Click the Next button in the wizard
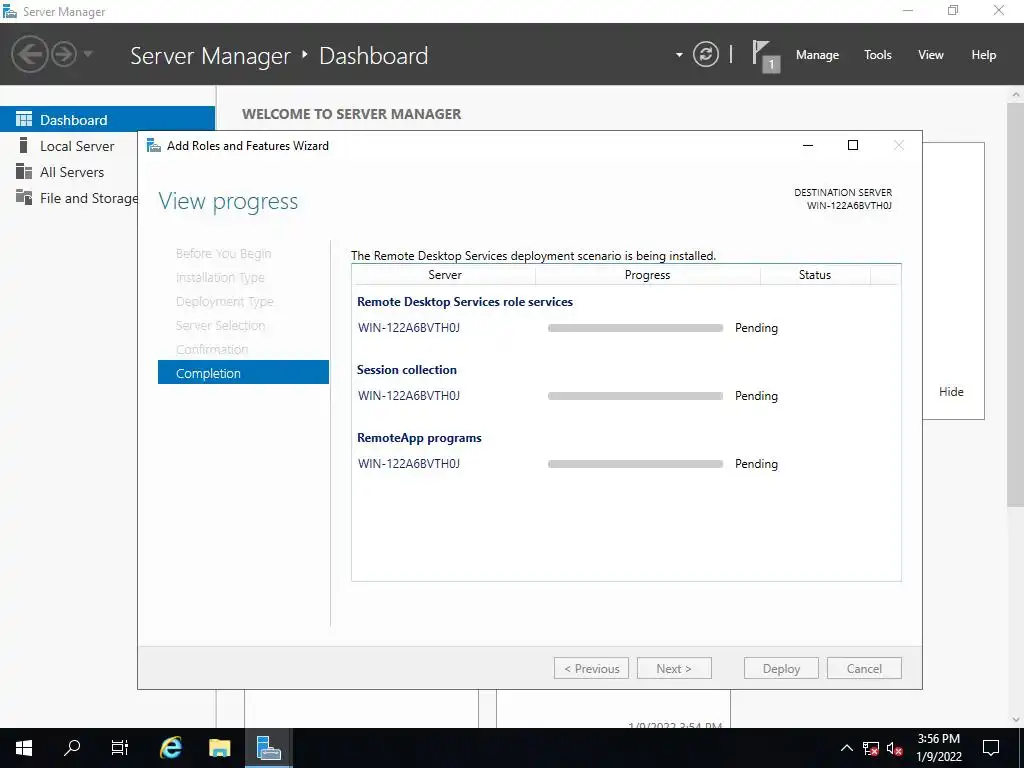 [x=674, y=668]
